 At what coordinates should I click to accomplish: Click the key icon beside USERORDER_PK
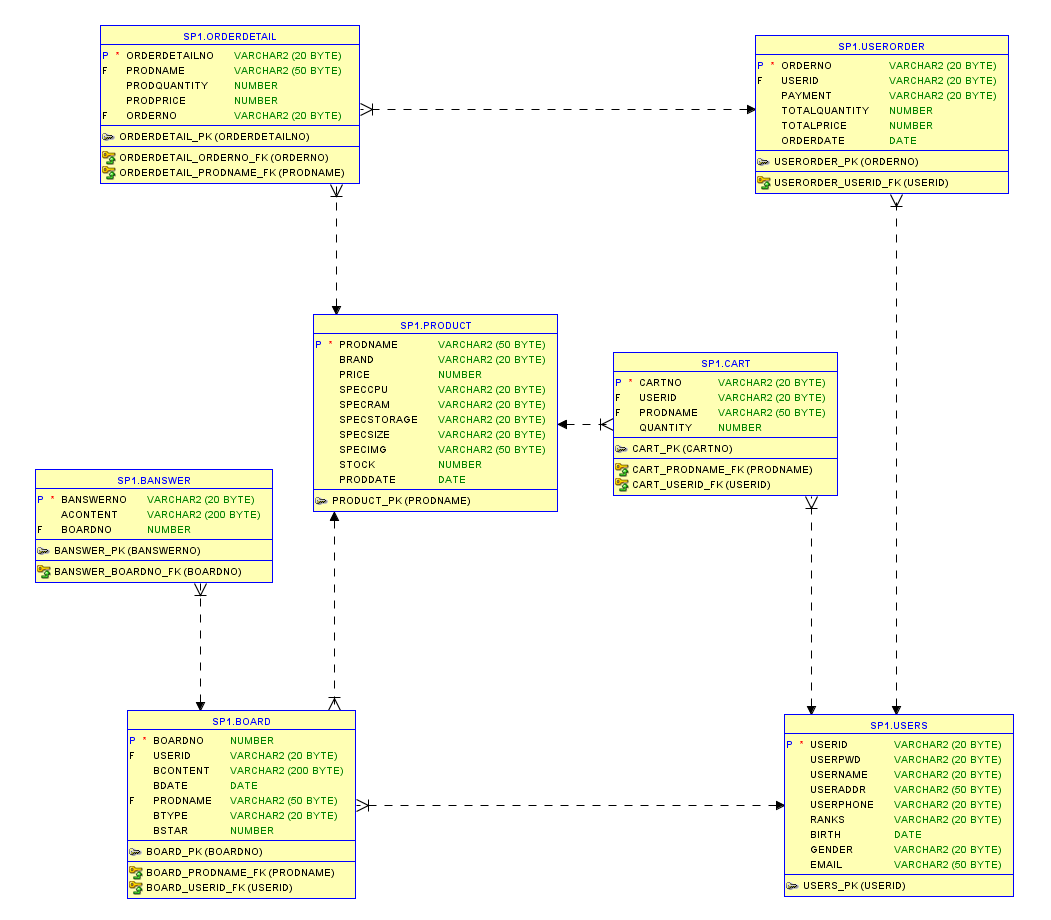765,161
